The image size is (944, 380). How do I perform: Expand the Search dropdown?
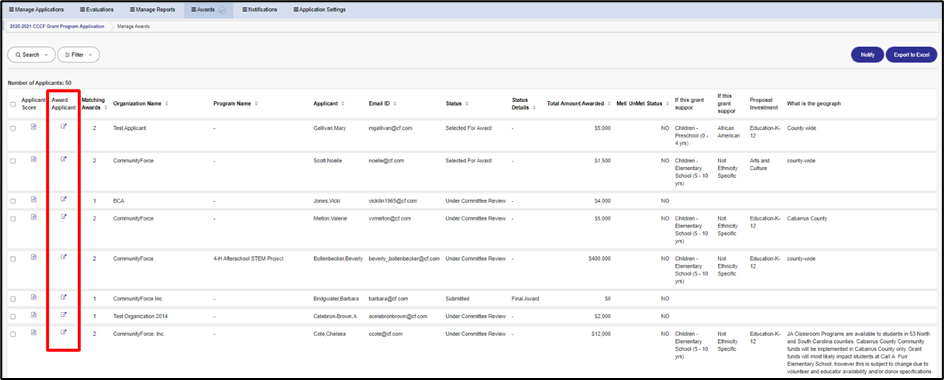(31, 55)
